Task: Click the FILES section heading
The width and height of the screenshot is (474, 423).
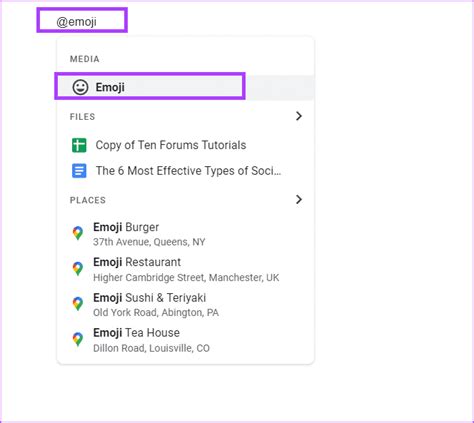Action: click(x=82, y=117)
